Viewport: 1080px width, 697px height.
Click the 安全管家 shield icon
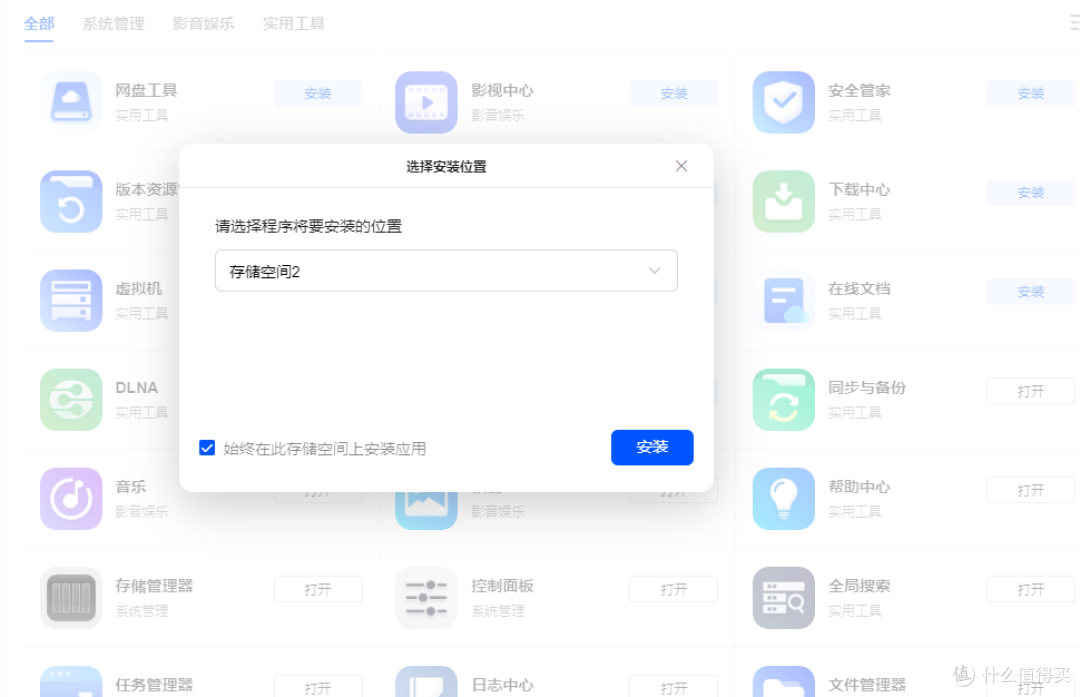784,102
